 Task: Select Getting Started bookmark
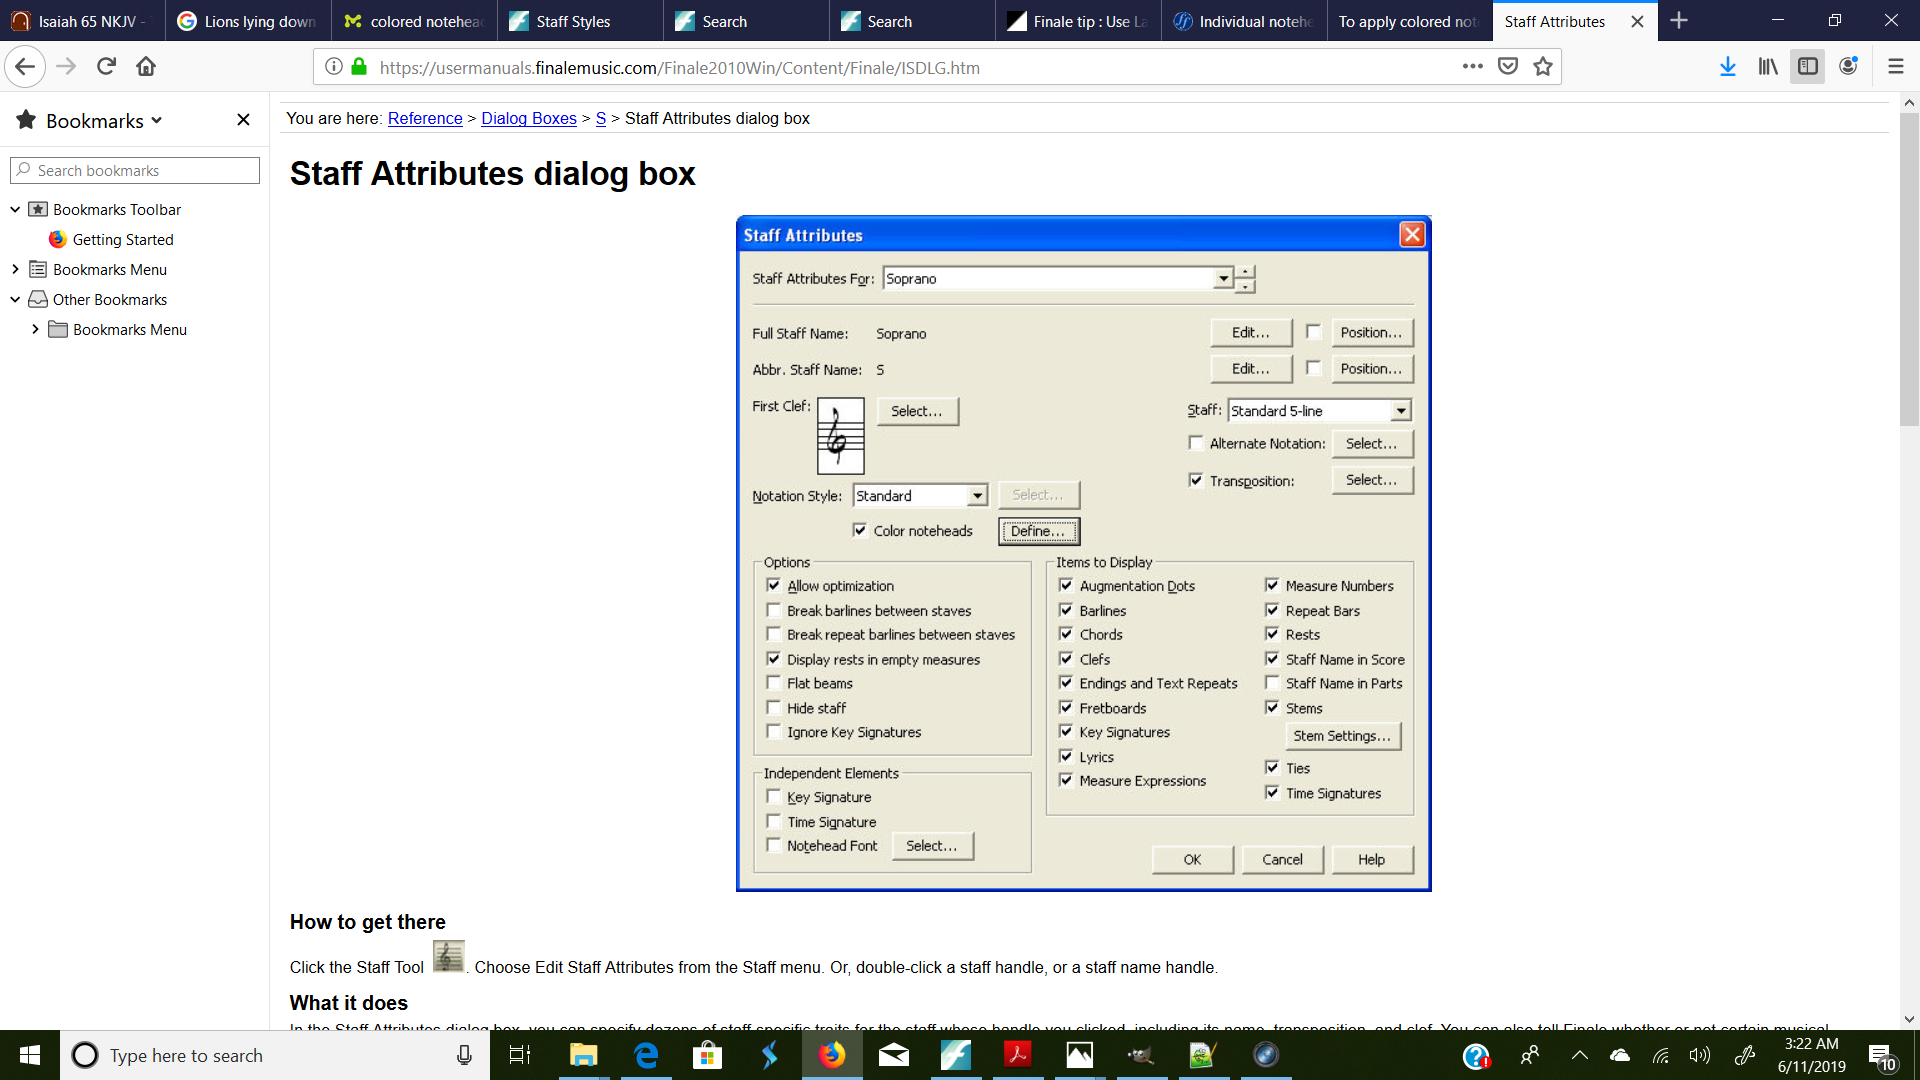coord(123,239)
